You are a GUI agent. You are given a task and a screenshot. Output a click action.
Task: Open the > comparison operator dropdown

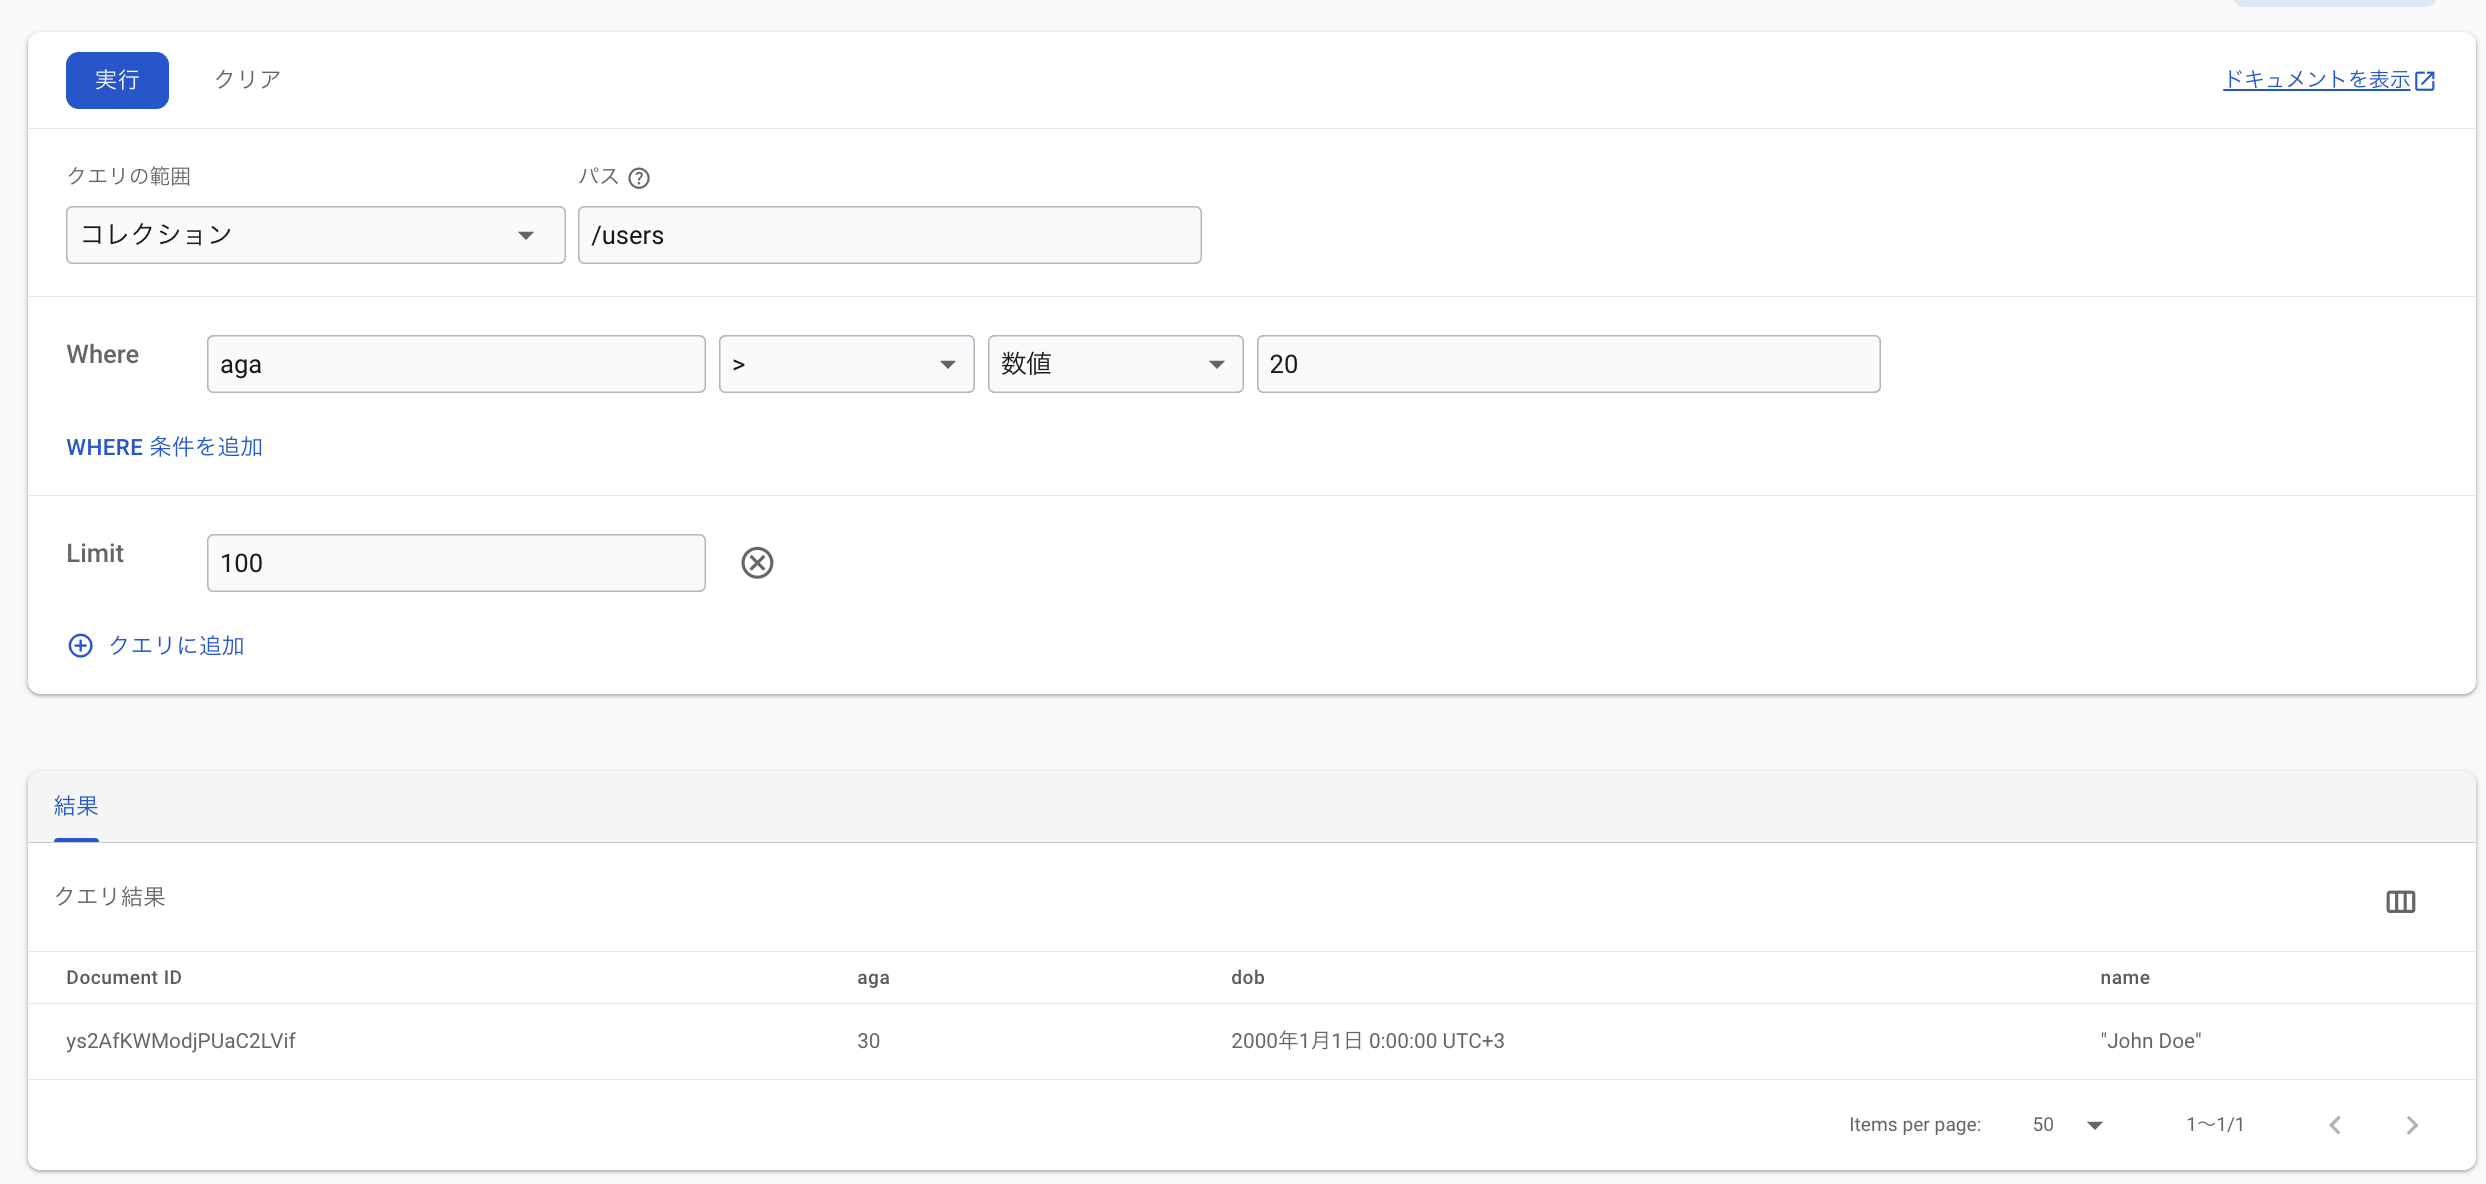[x=845, y=364]
